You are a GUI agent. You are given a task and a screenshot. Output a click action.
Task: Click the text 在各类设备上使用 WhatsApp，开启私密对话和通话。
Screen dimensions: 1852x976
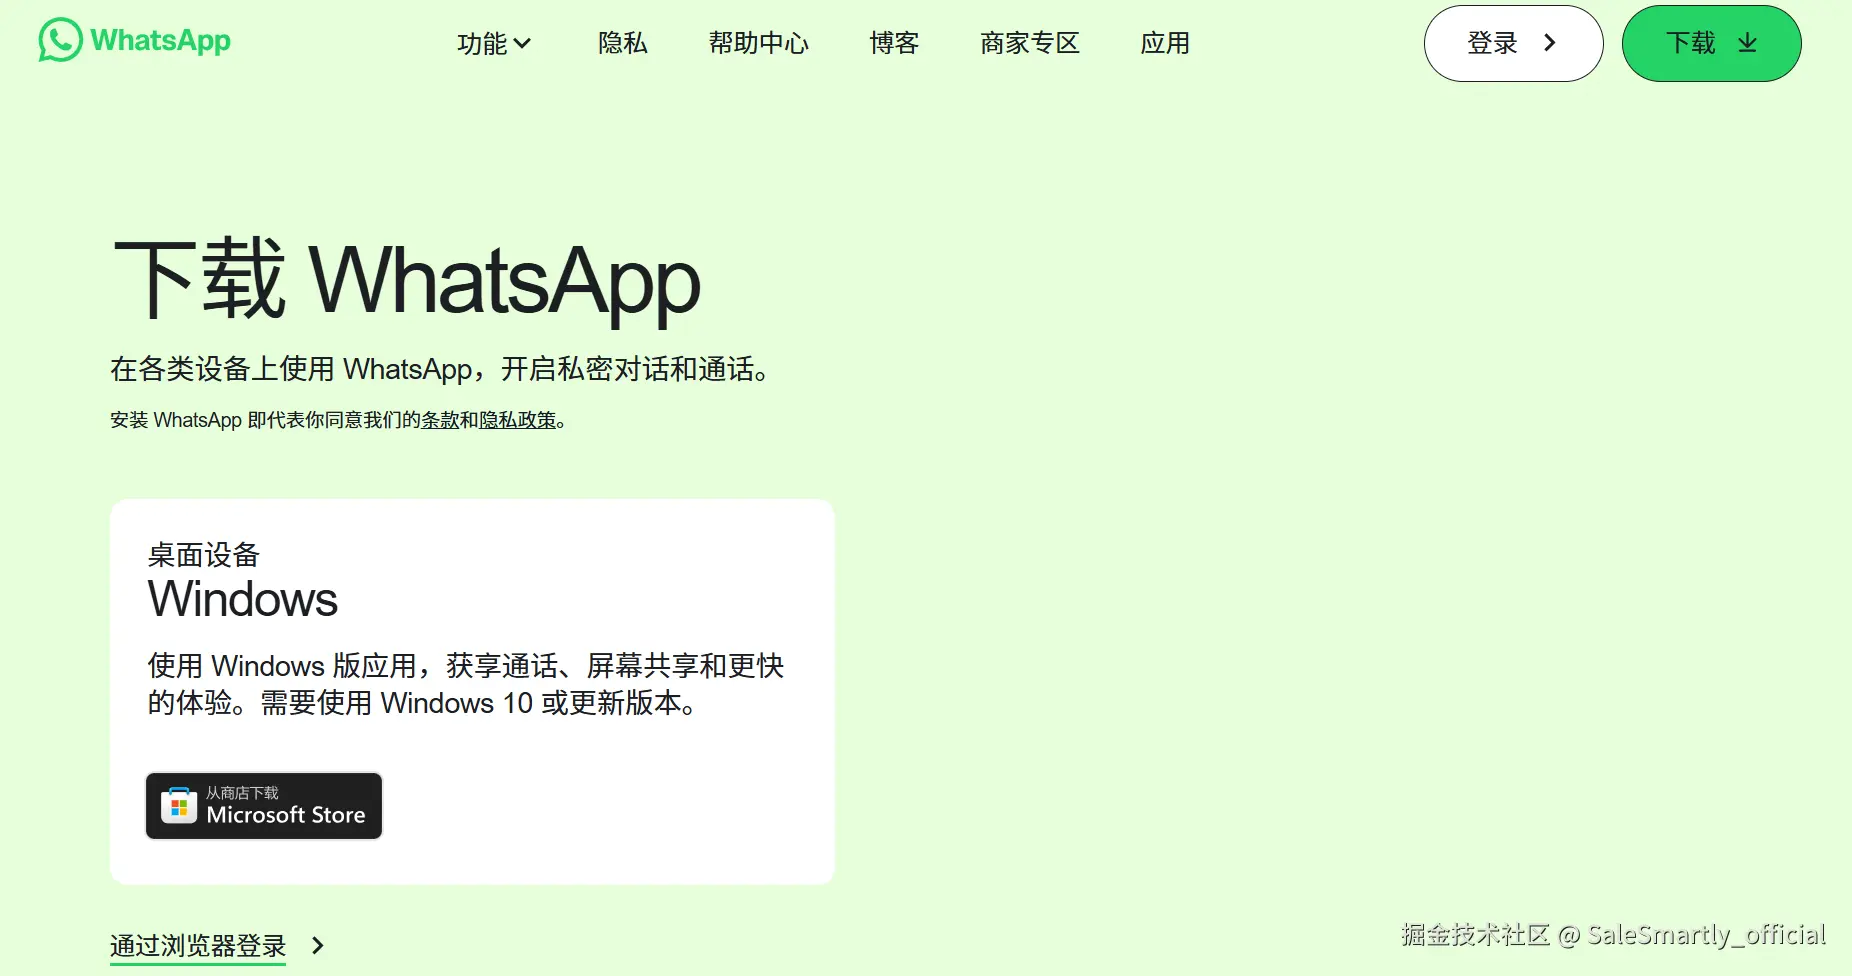coord(440,369)
